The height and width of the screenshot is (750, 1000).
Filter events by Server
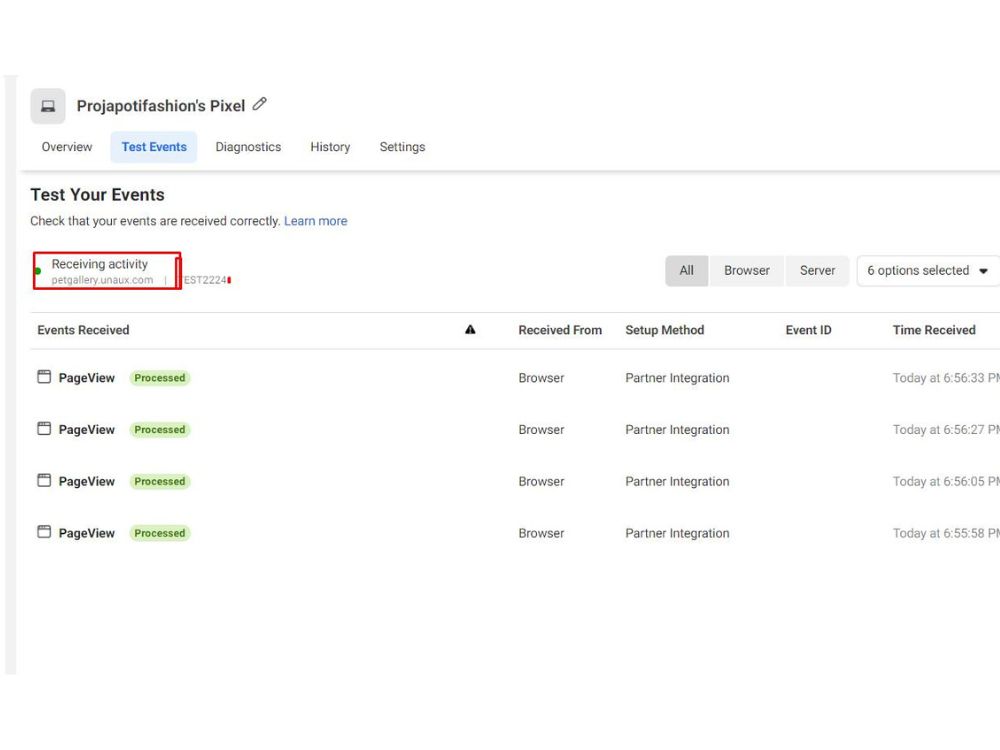click(x=818, y=270)
